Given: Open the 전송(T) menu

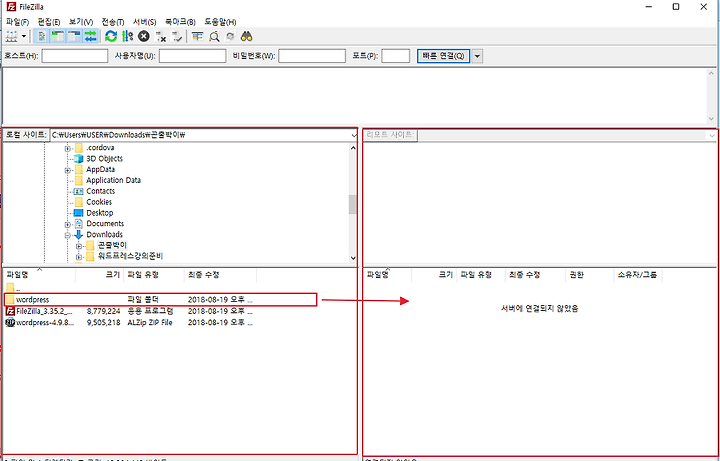Looking at the screenshot, I should [112, 22].
